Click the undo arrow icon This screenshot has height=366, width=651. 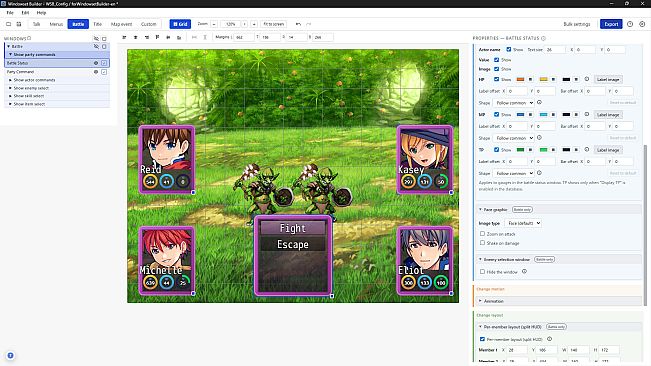click(298, 24)
